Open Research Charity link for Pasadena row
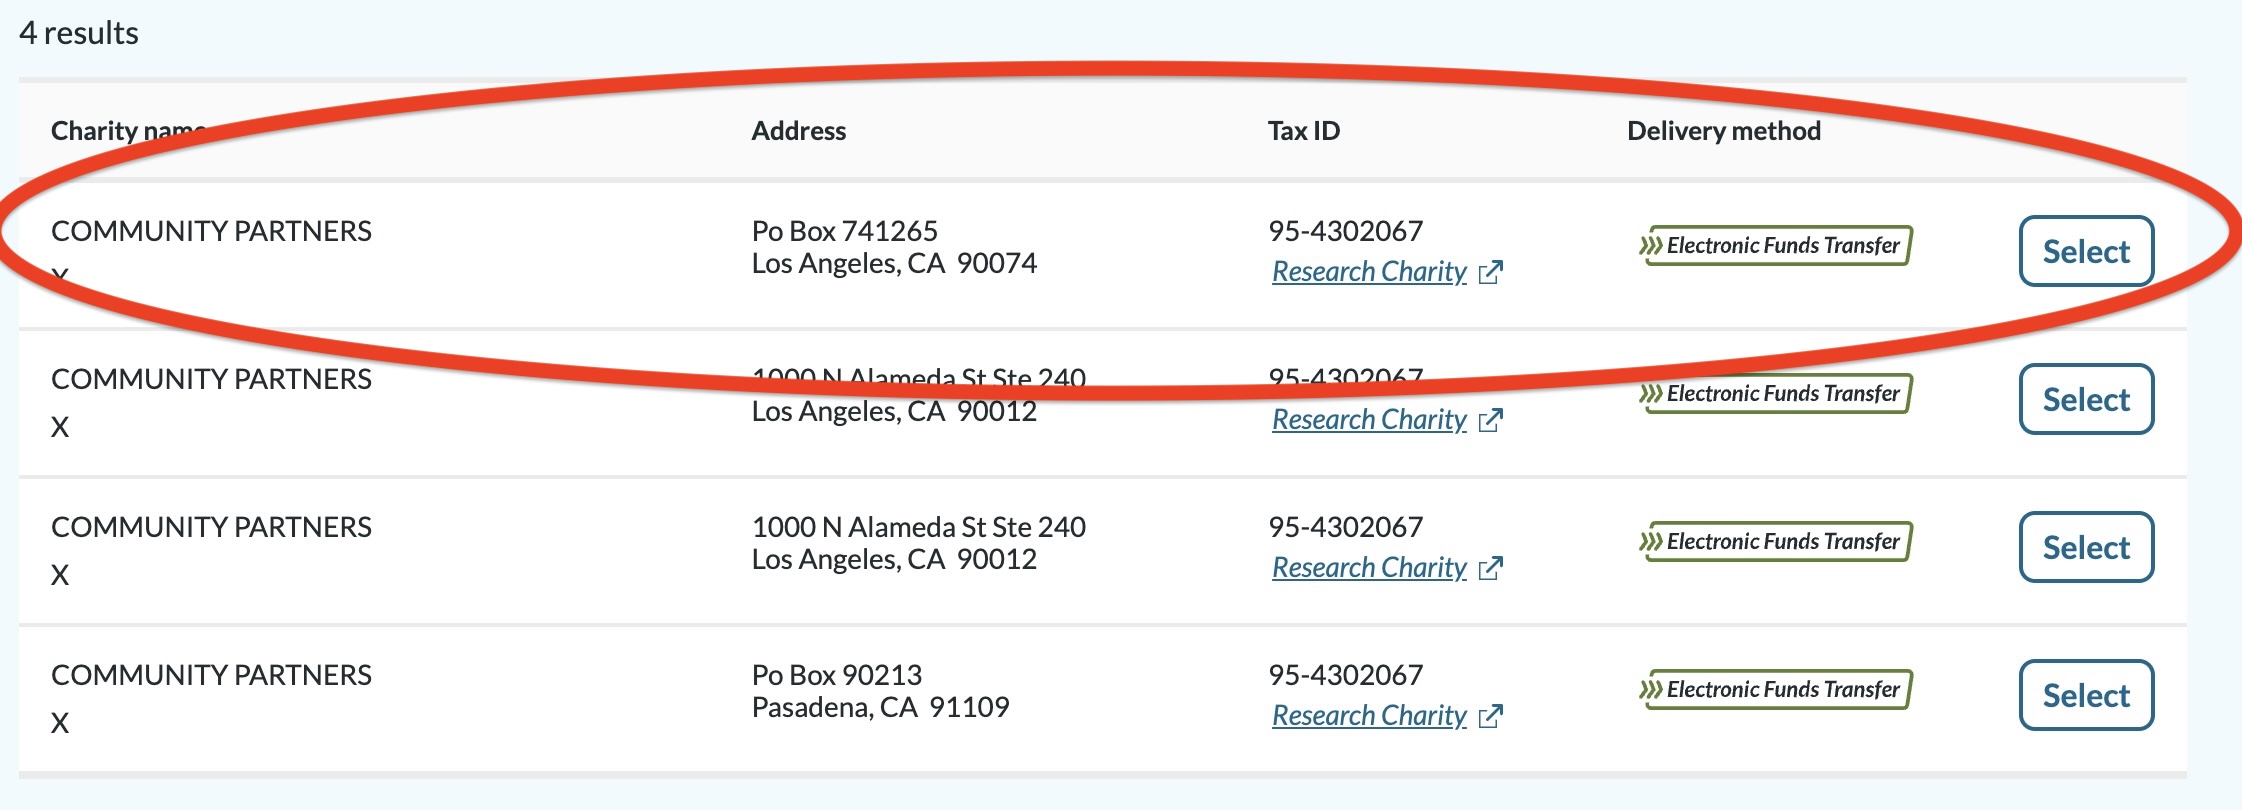Image resolution: width=2242 pixels, height=810 pixels. coord(1369,716)
